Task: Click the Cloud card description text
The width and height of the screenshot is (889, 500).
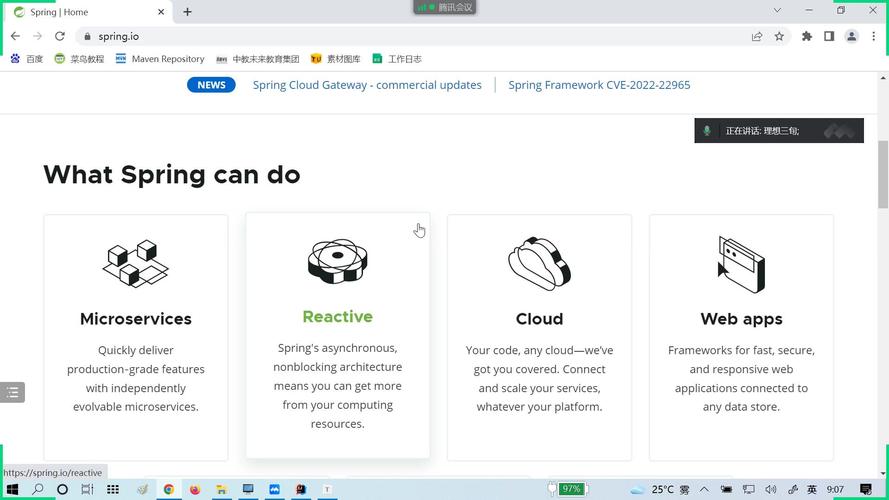Action: [539, 378]
